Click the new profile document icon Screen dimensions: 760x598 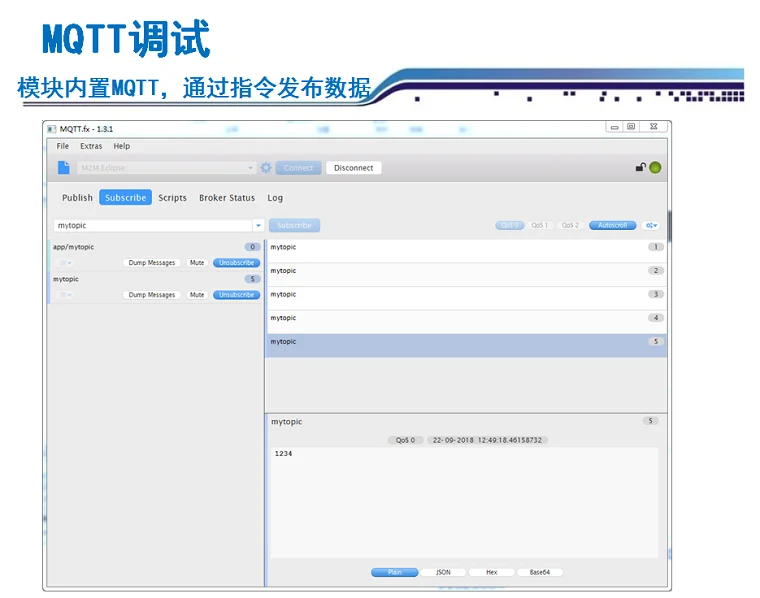(x=63, y=168)
